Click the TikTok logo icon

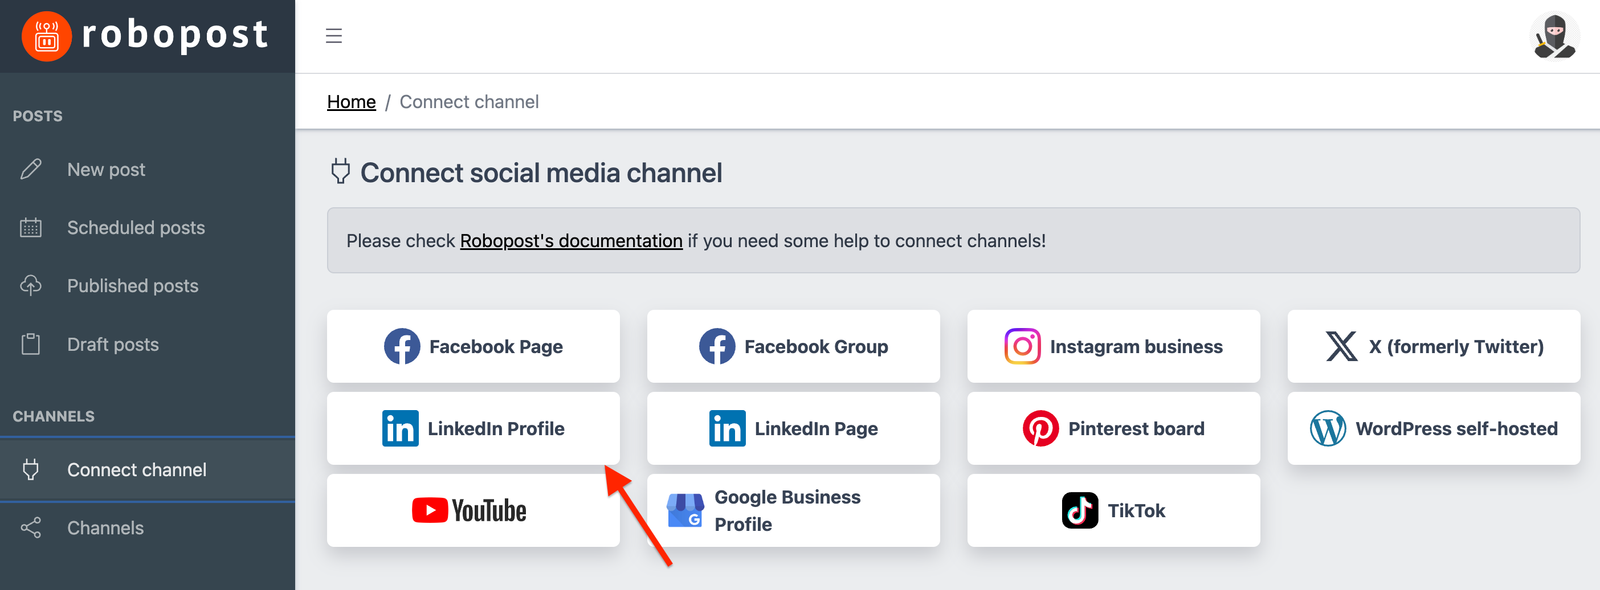click(x=1080, y=510)
